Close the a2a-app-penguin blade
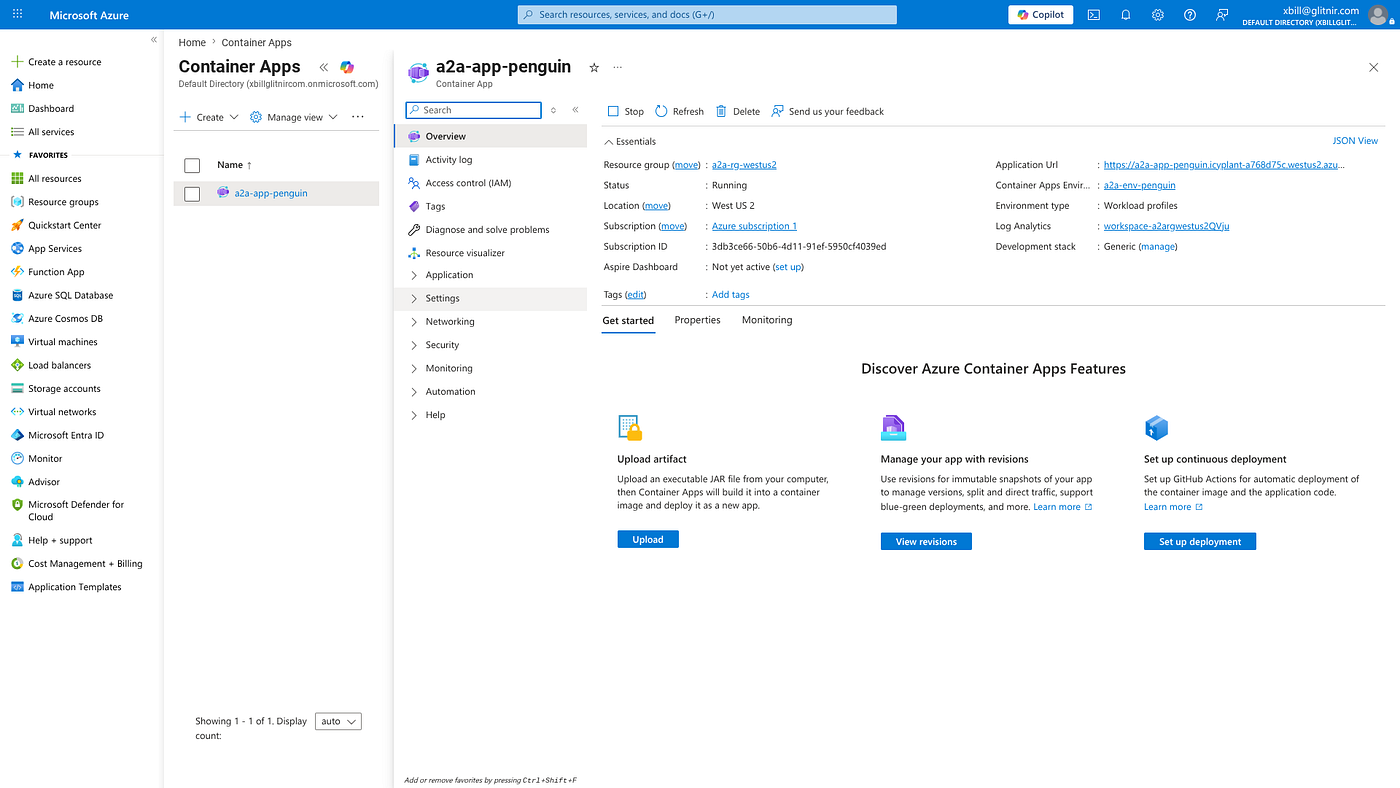Image resolution: width=1400 pixels, height=788 pixels. pos(1373,67)
